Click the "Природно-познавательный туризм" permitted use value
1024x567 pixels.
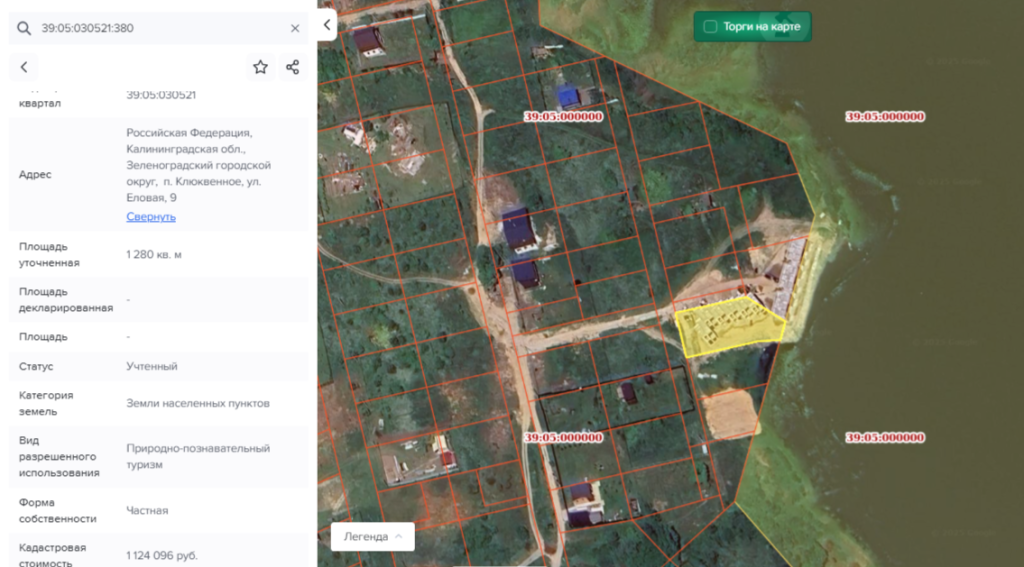pyautogui.click(x=197, y=456)
